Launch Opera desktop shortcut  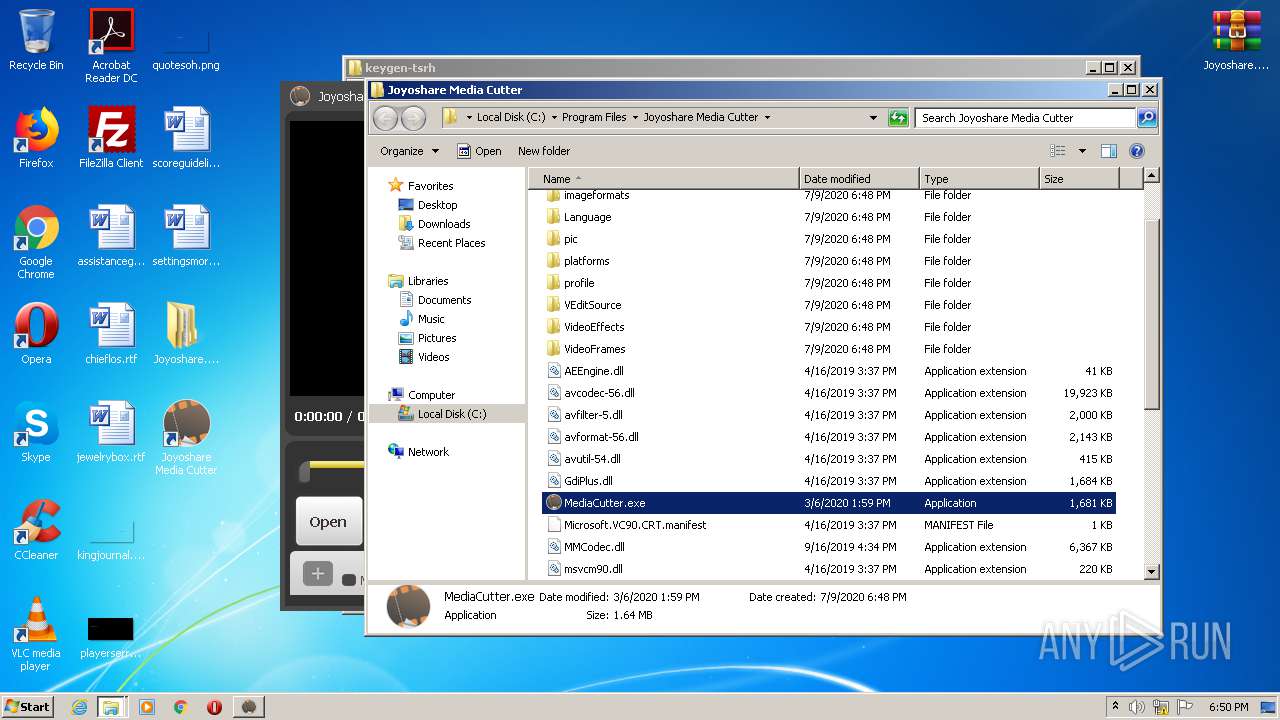coord(36,334)
